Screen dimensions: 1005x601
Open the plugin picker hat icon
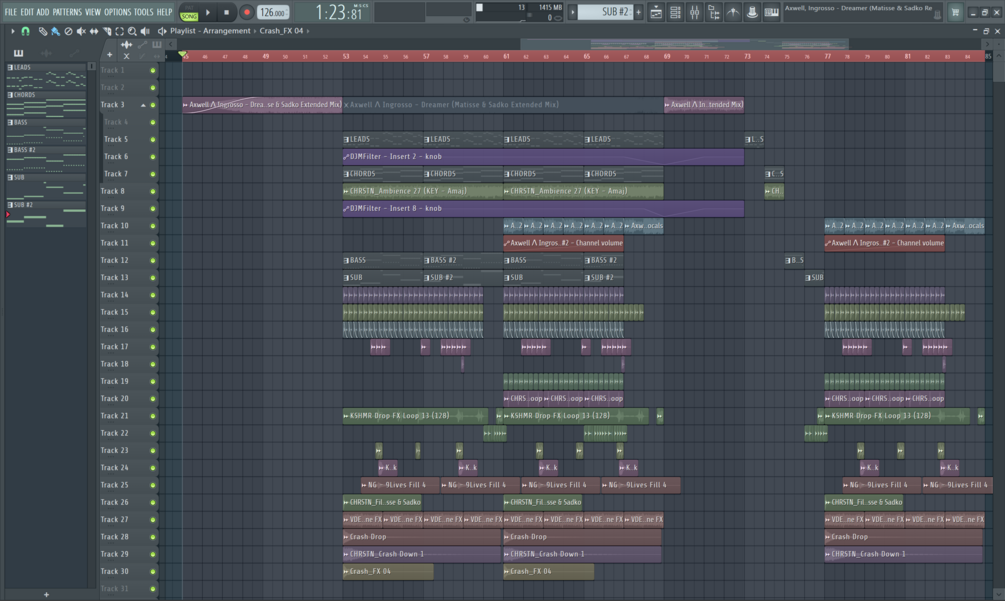coord(752,12)
